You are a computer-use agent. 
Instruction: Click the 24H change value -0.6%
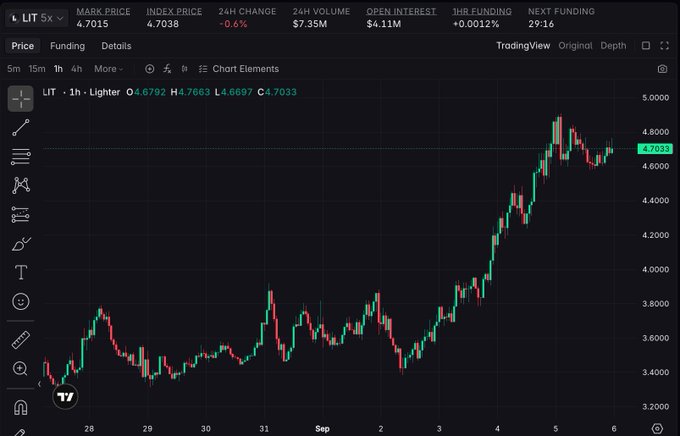233,24
